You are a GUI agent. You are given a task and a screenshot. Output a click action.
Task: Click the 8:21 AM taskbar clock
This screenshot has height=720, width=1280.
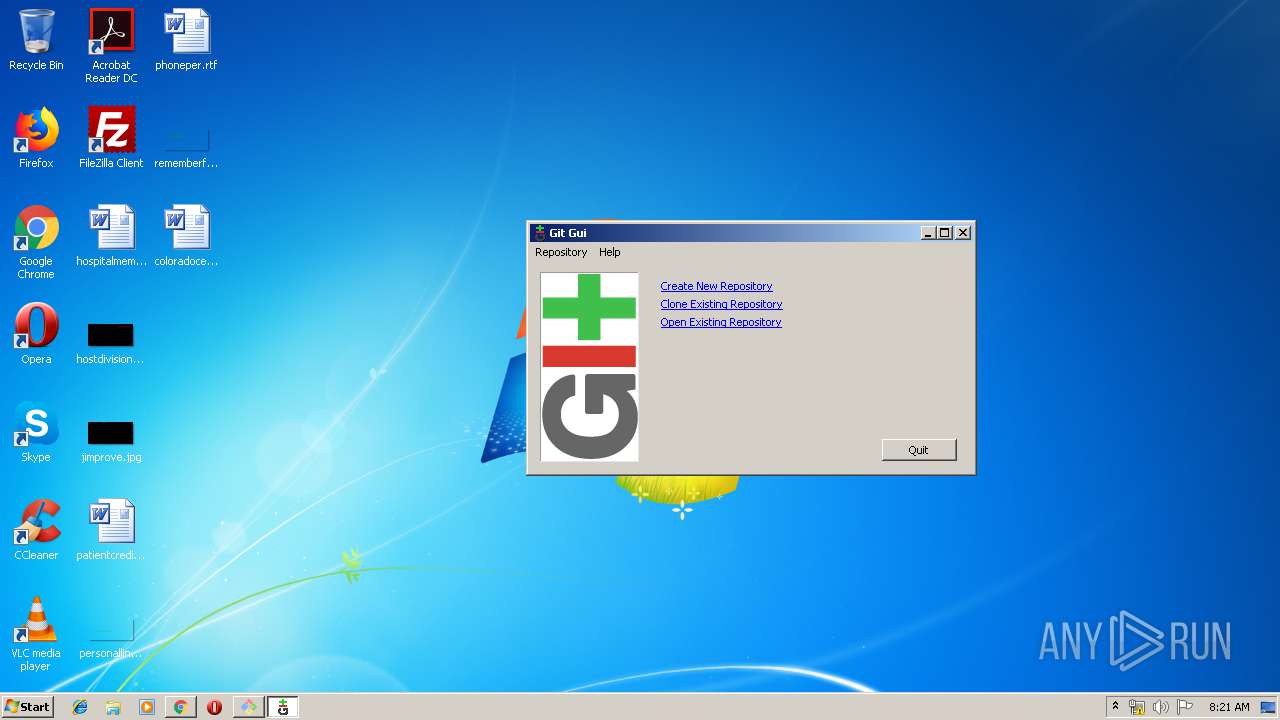tap(1229, 707)
